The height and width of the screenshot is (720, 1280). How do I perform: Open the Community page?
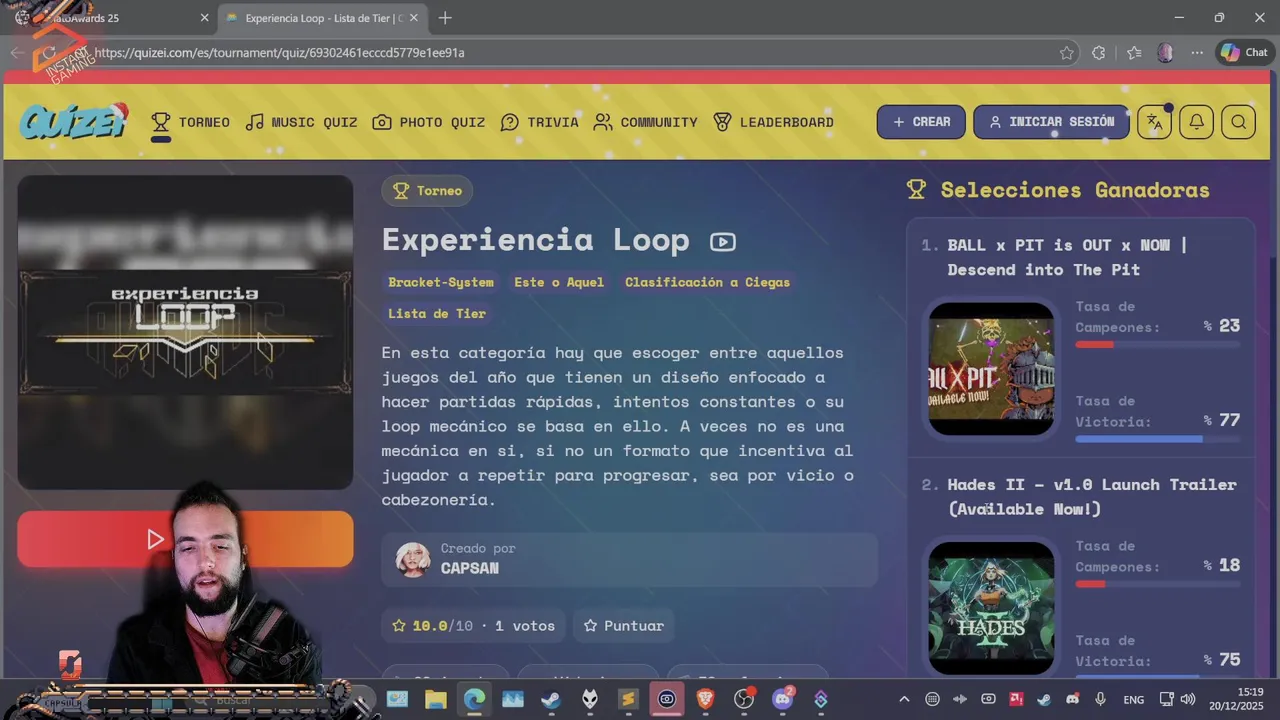645,122
